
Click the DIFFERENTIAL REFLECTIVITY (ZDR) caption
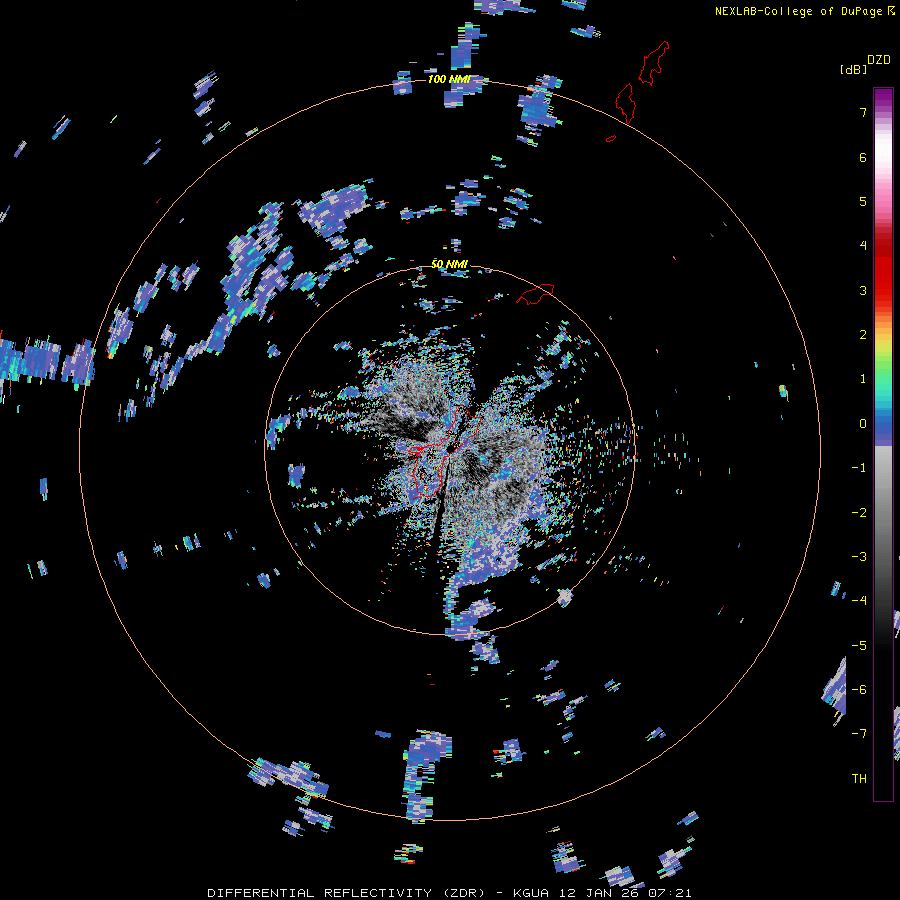[344, 893]
